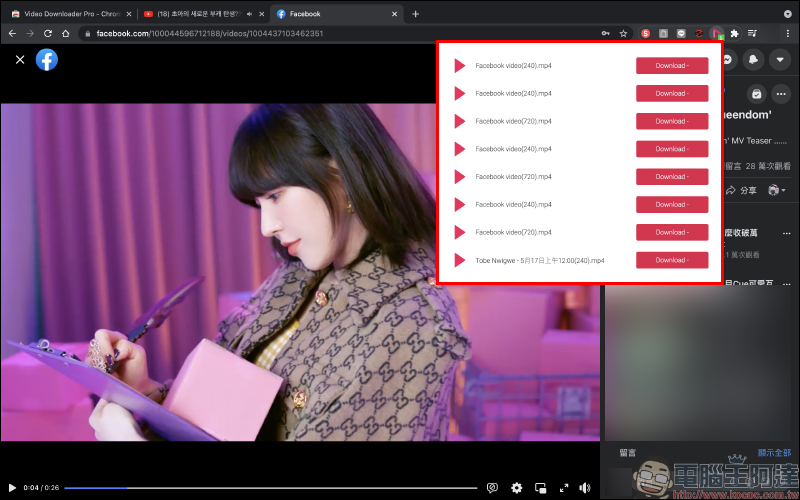Viewport: 800px width, 500px height.
Task: Open the Facebook account dropdown arrow
Action: click(780, 59)
